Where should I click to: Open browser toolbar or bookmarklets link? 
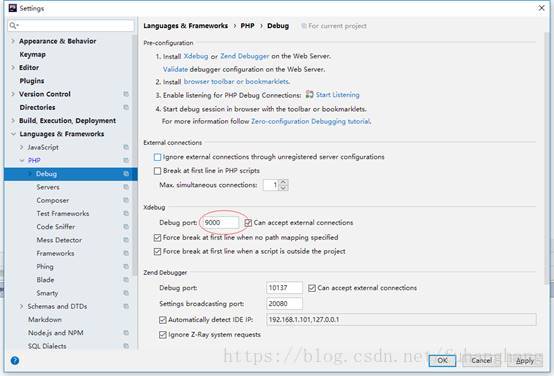point(236,81)
